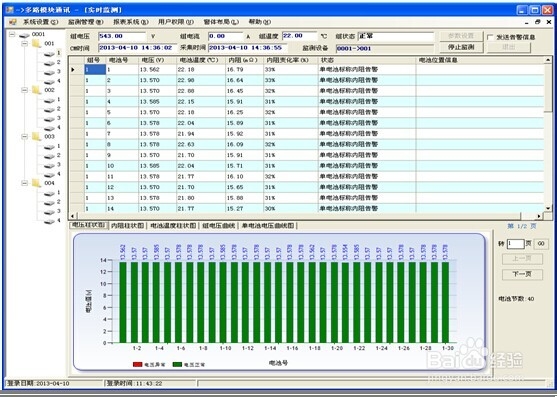Open the 系统设置 menu
Viewport: 557px width, 397px height.
coord(40,22)
